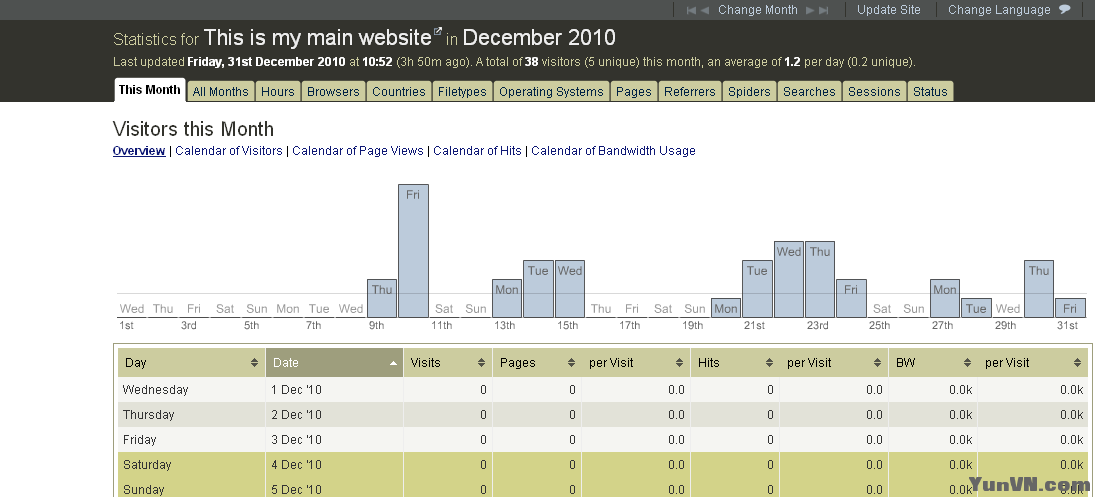Click the Tue bar for the 14th

coord(538,289)
